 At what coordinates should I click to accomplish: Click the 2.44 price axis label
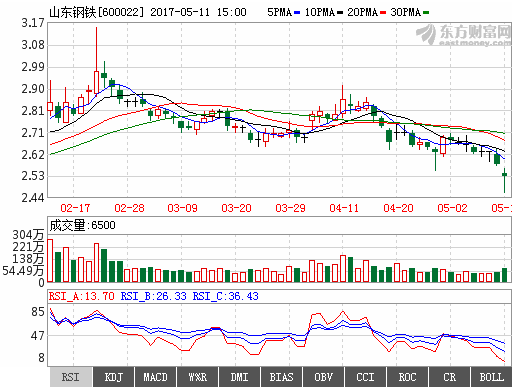(x=33, y=198)
